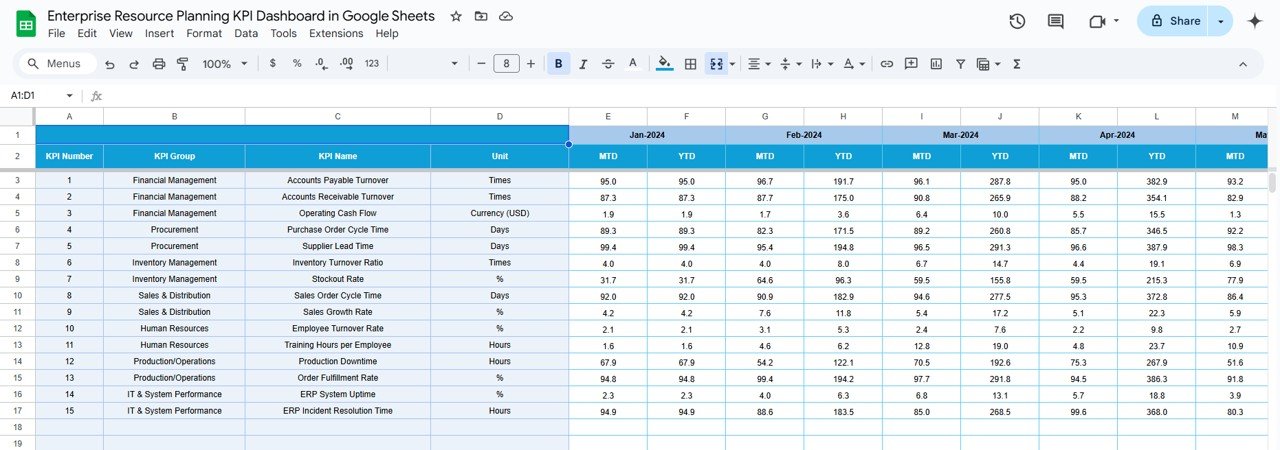
Task: Select column C header
Action: click(338, 116)
